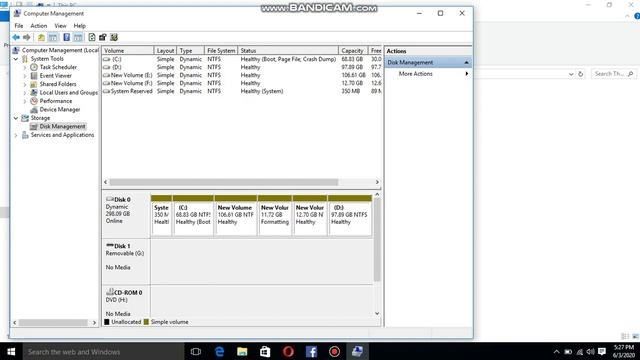Open the View menu
640x360 pixels.
tap(60, 26)
